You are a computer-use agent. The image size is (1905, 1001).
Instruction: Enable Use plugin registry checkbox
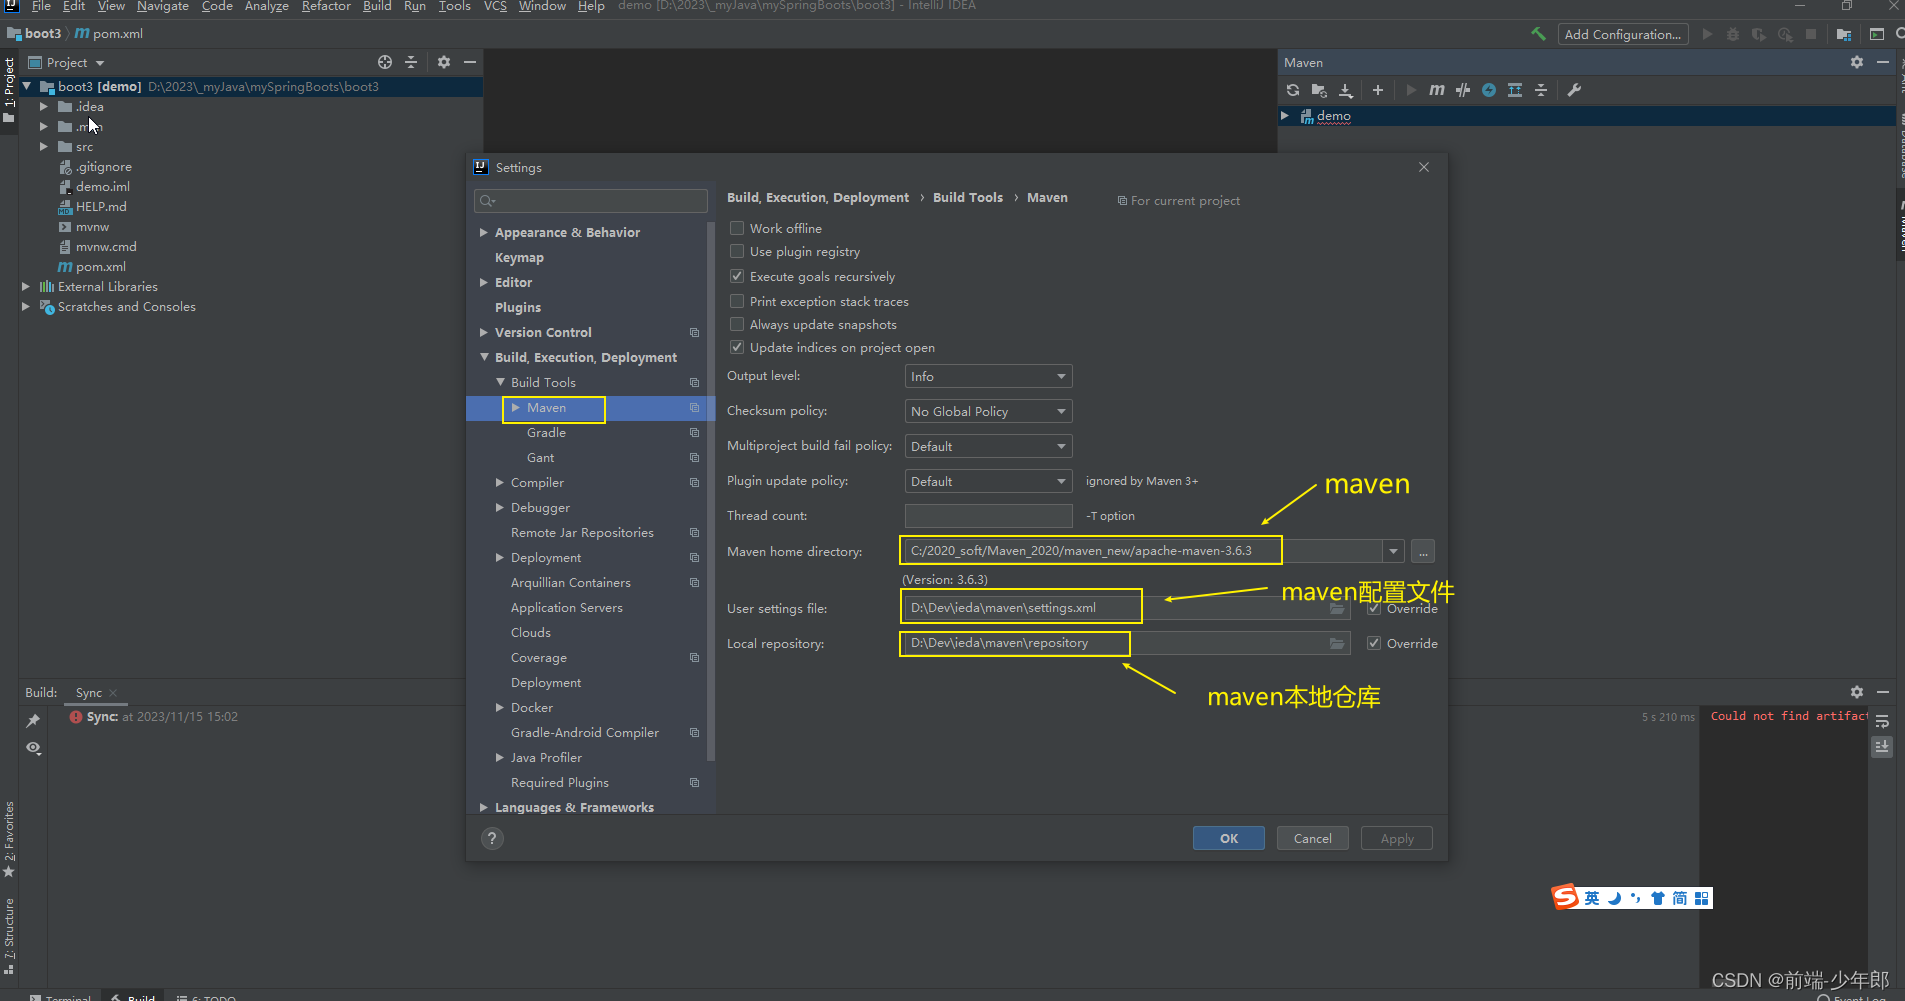[x=737, y=251]
